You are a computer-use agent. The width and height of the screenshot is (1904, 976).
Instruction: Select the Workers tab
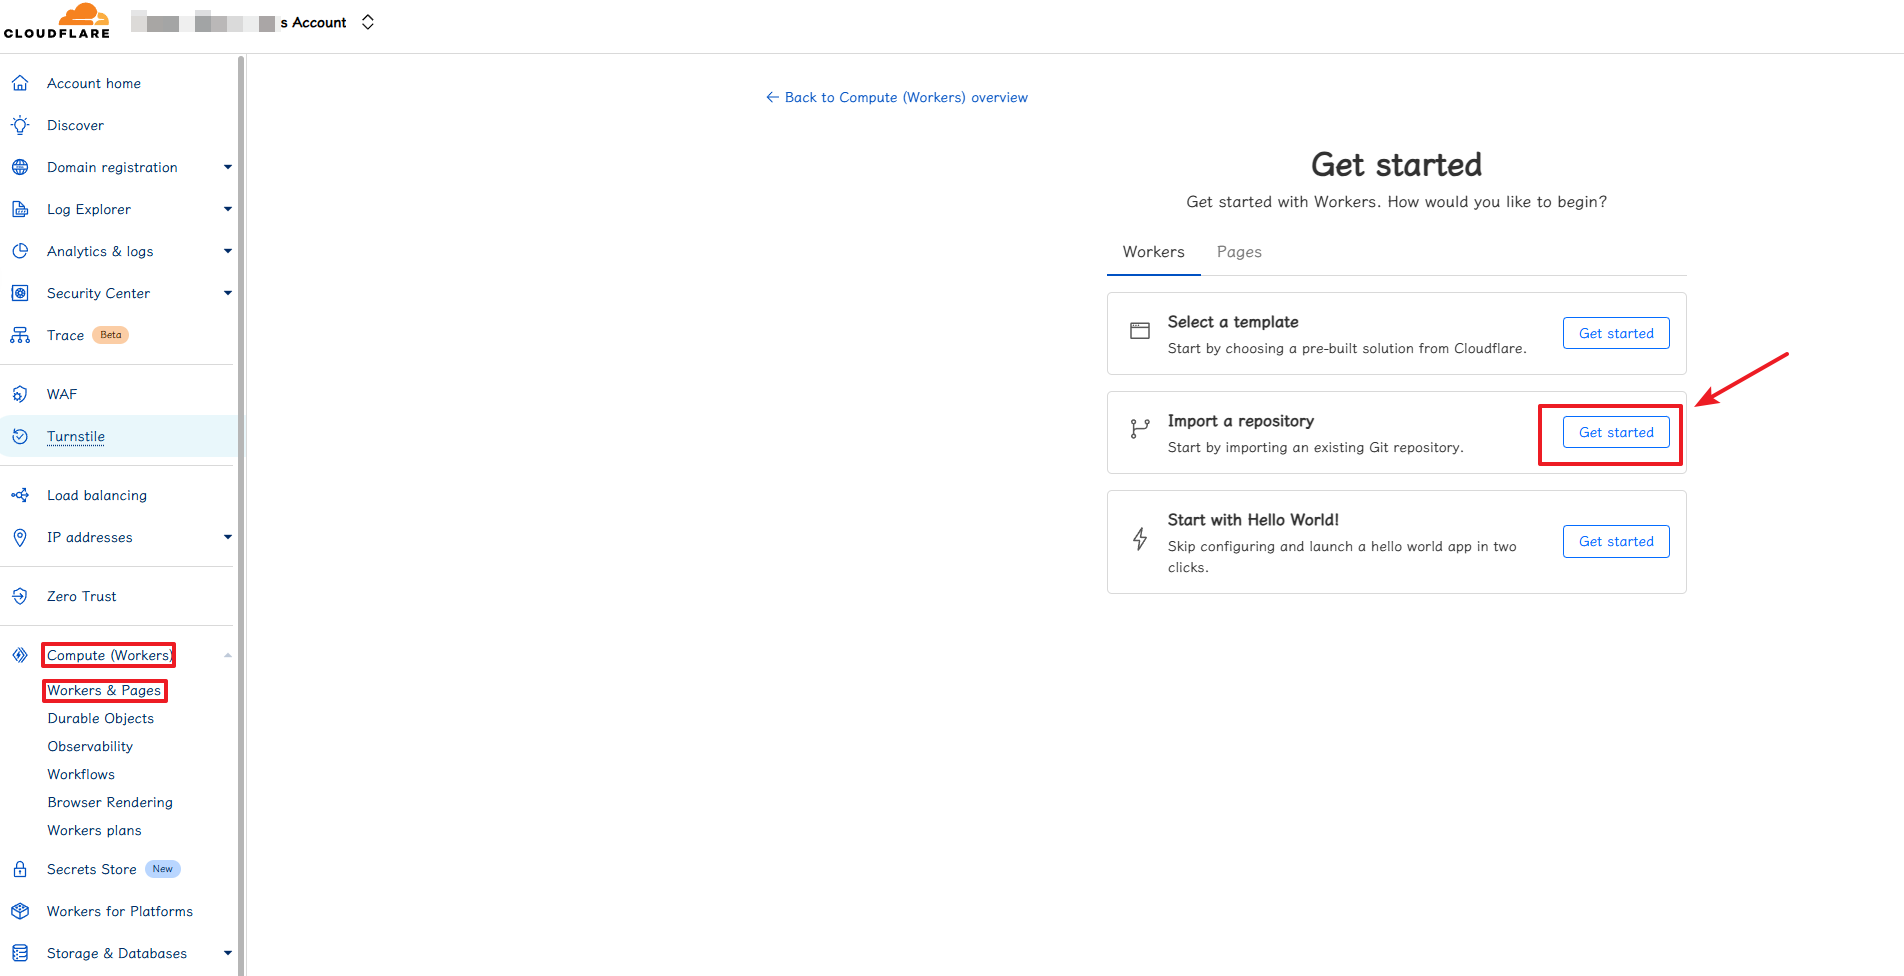(1153, 252)
